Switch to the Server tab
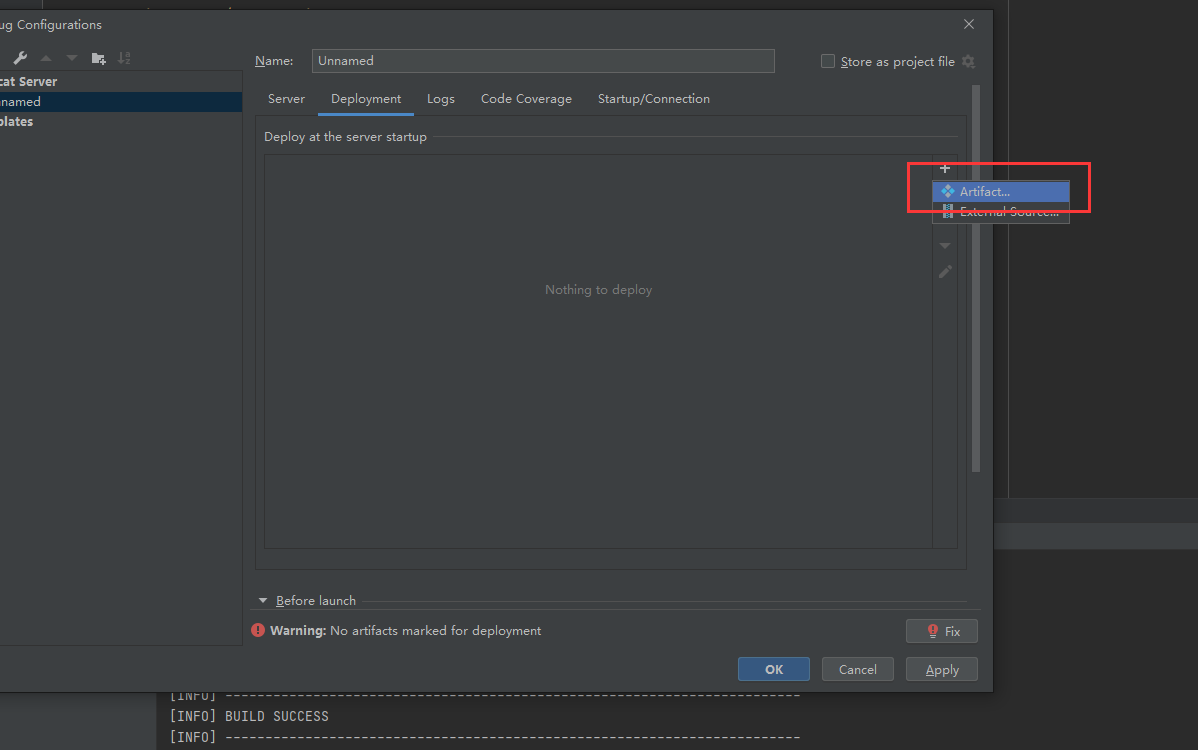Viewport: 1198px width, 750px height. pyautogui.click(x=287, y=99)
